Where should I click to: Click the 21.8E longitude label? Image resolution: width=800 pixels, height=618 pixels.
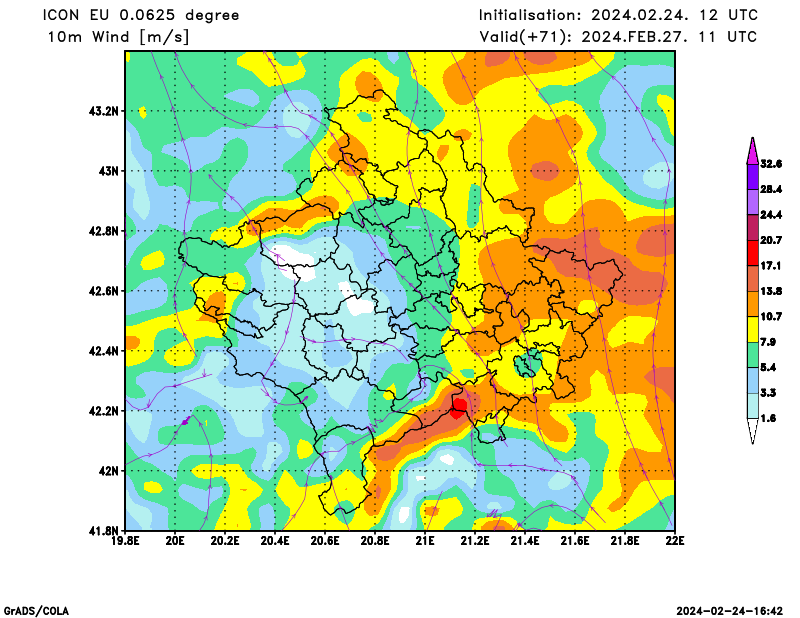(625, 540)
